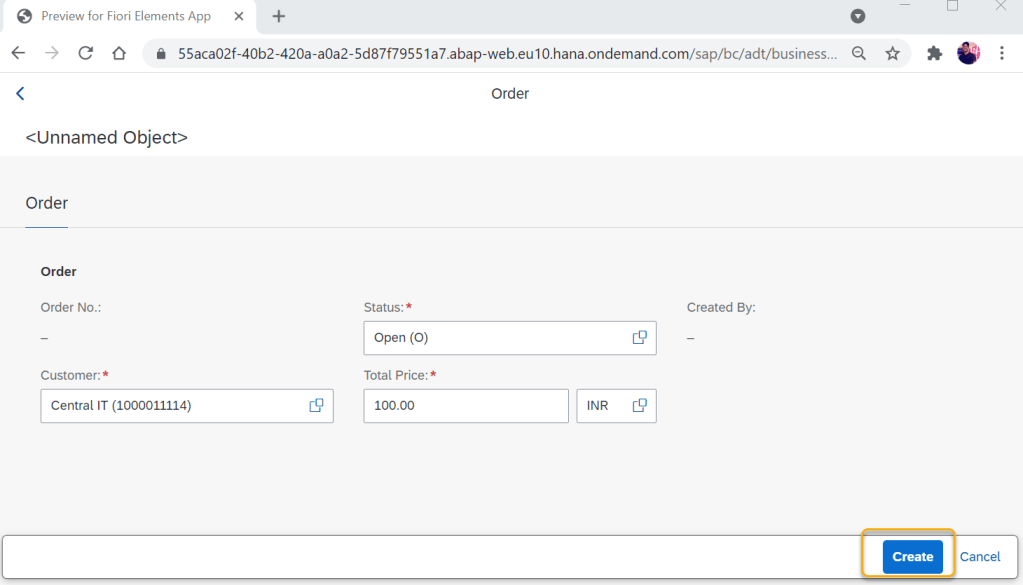Click the Created By label
1023x585 pixels.
click(x=721, y=307)
